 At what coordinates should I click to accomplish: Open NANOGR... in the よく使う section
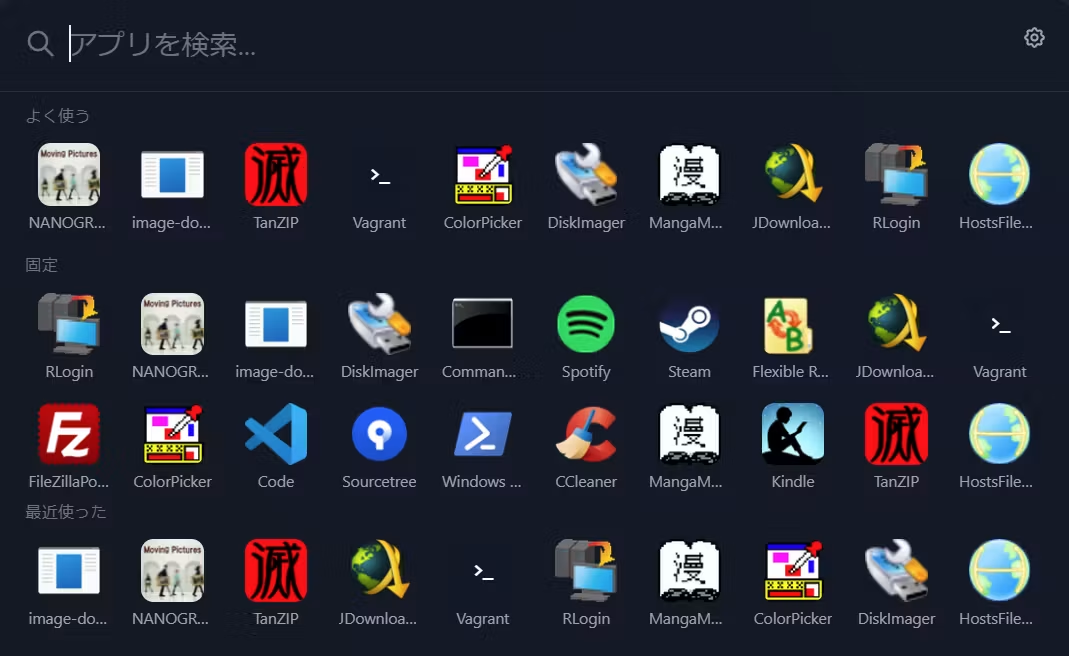pyautogui.click(x=68, y=187)
